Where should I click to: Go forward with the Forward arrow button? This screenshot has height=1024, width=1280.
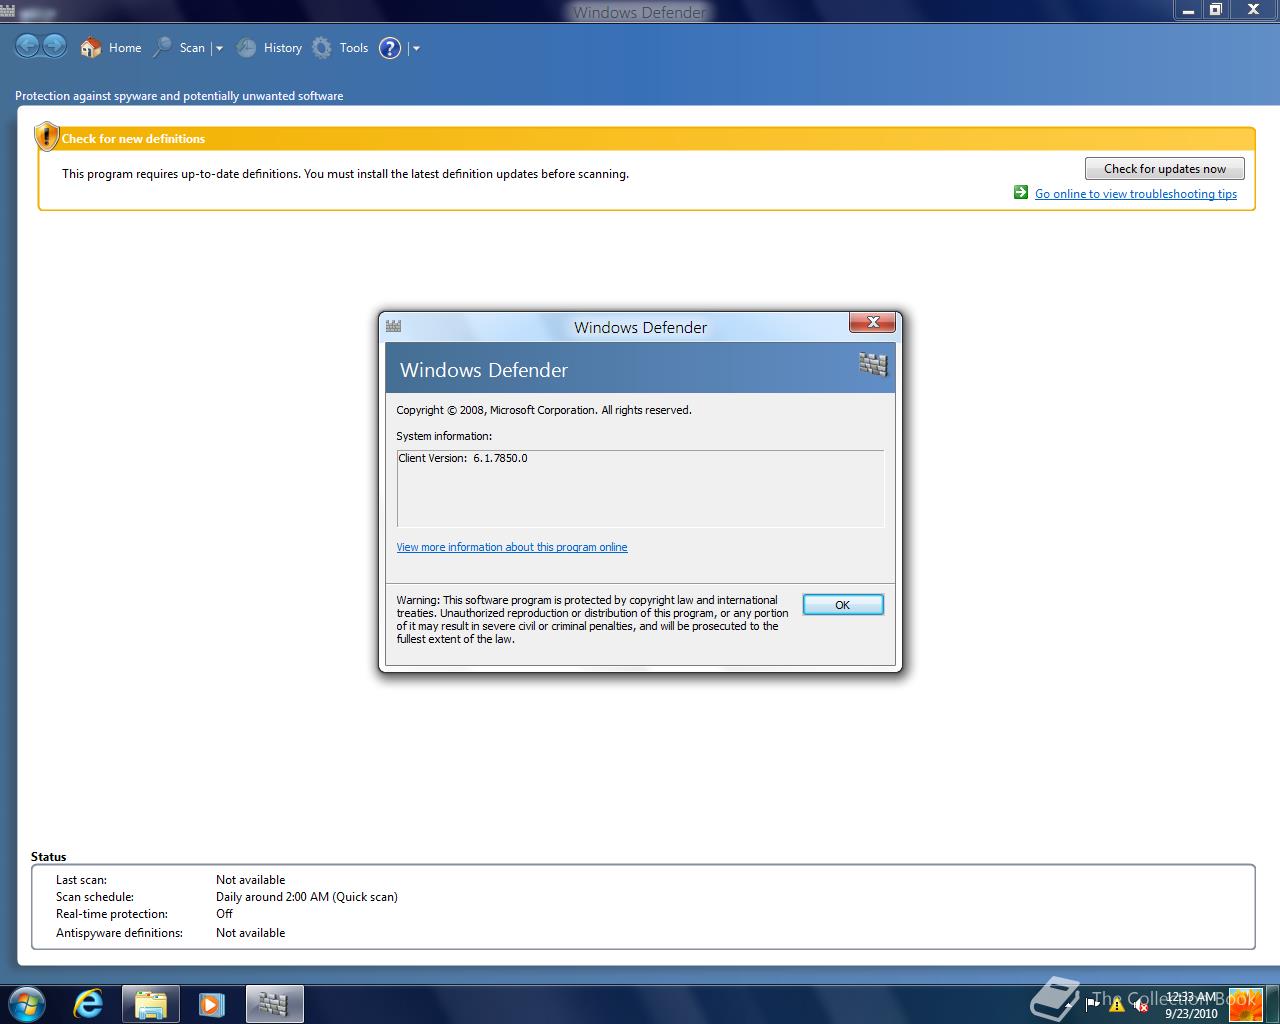[54, 46]
